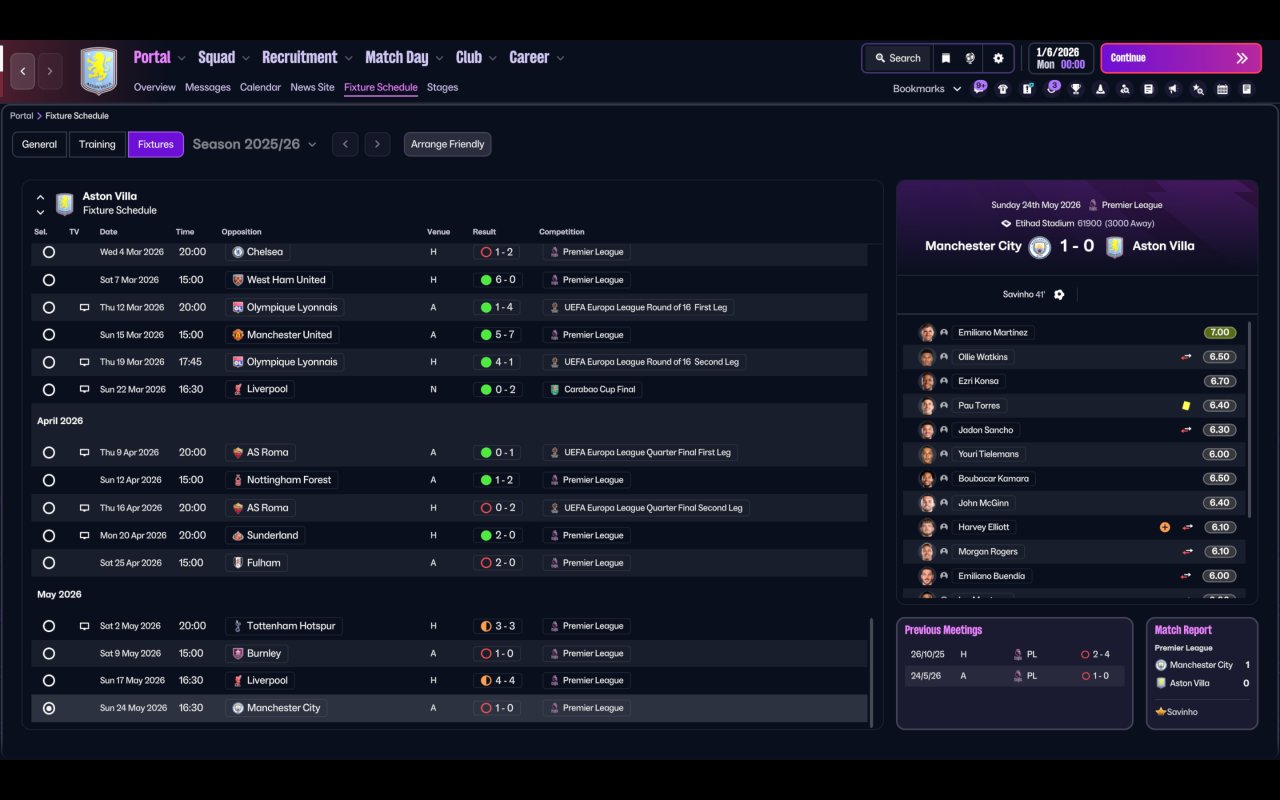Open the Calendar sub-tab

pyautogui.click(x=260, y=88)
